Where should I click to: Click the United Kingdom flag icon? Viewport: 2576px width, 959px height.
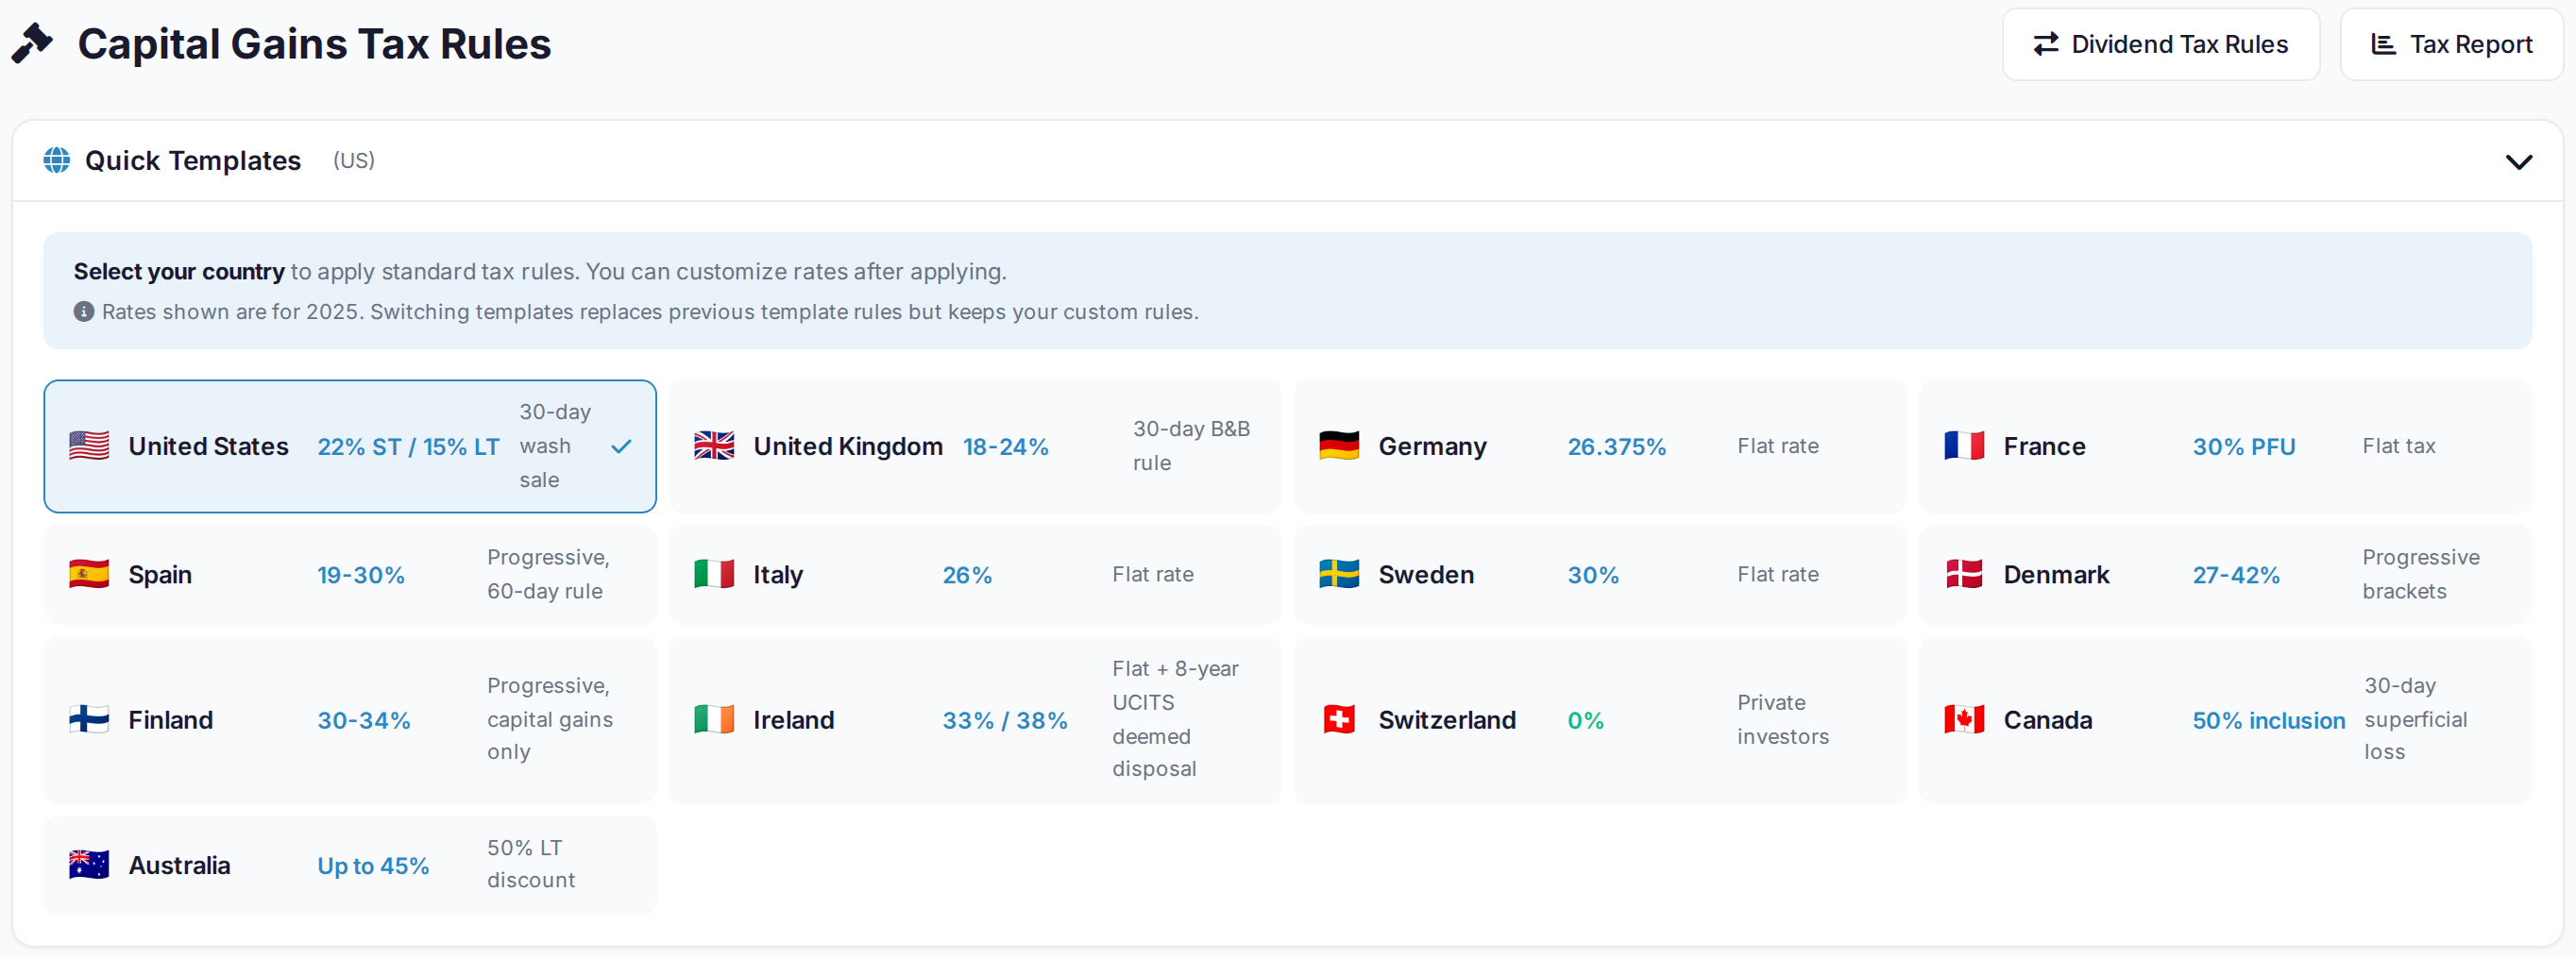point(714,446)
